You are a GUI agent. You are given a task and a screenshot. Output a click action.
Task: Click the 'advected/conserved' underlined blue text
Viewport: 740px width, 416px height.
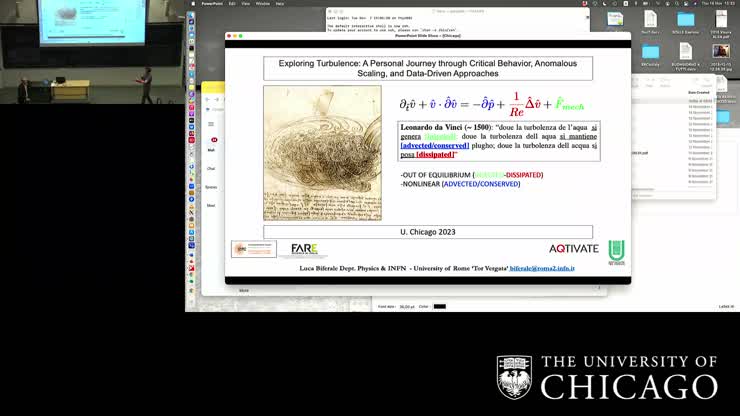[x=430, y=146]
